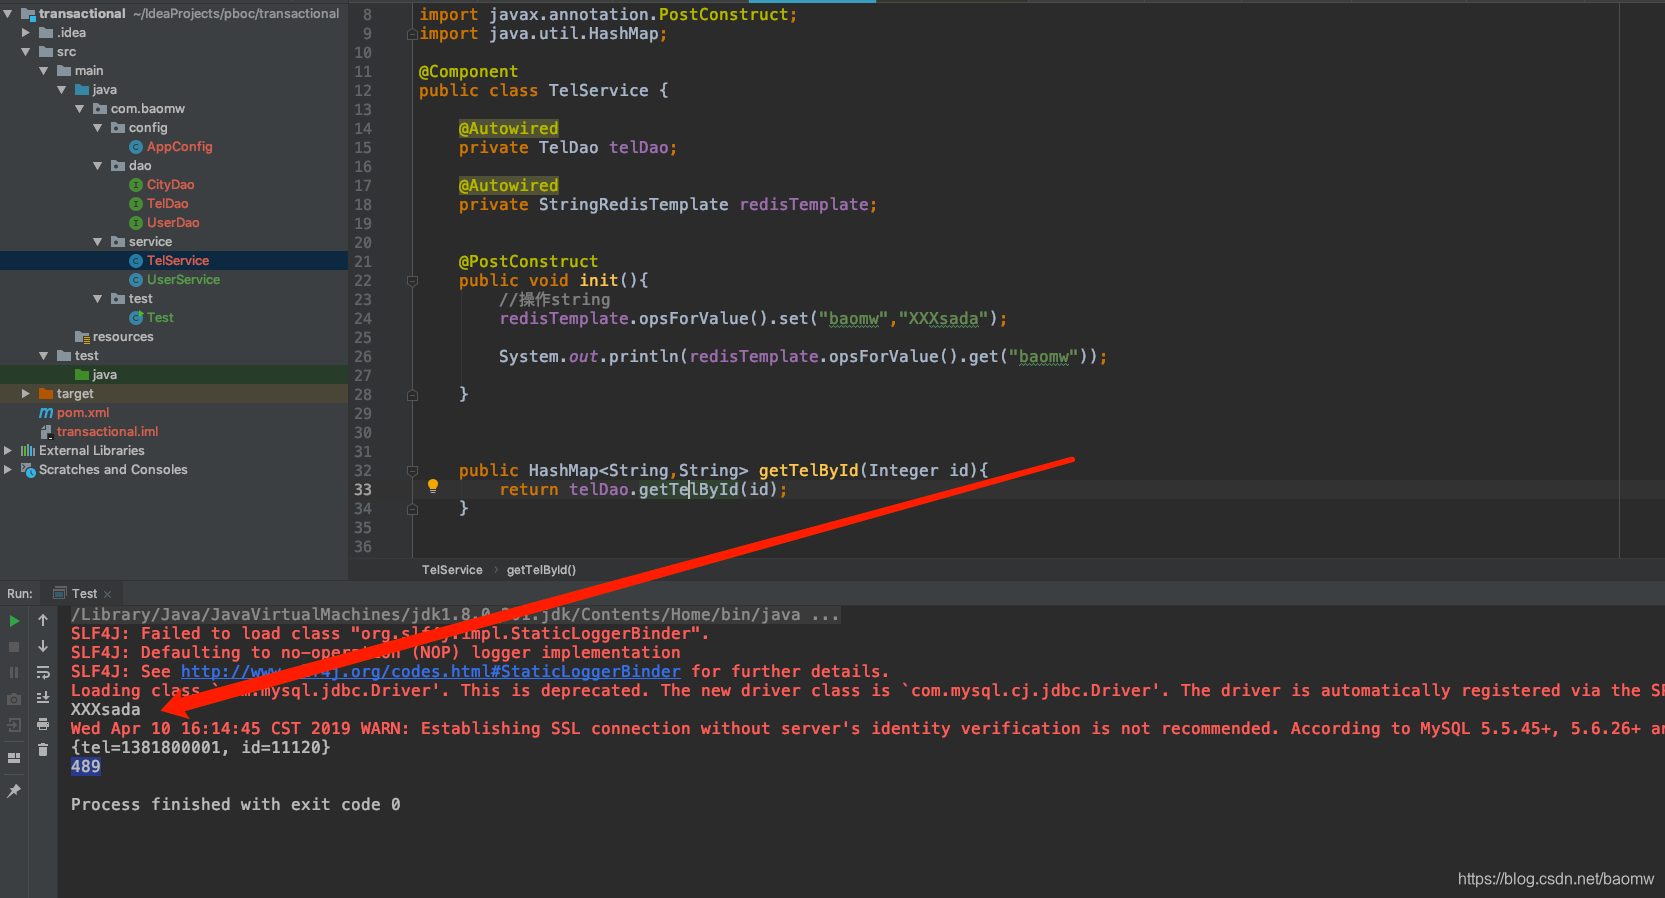Toggle soft-wrap in console output
Screen dimensions: 1665x898
click(x=43, y=673)
